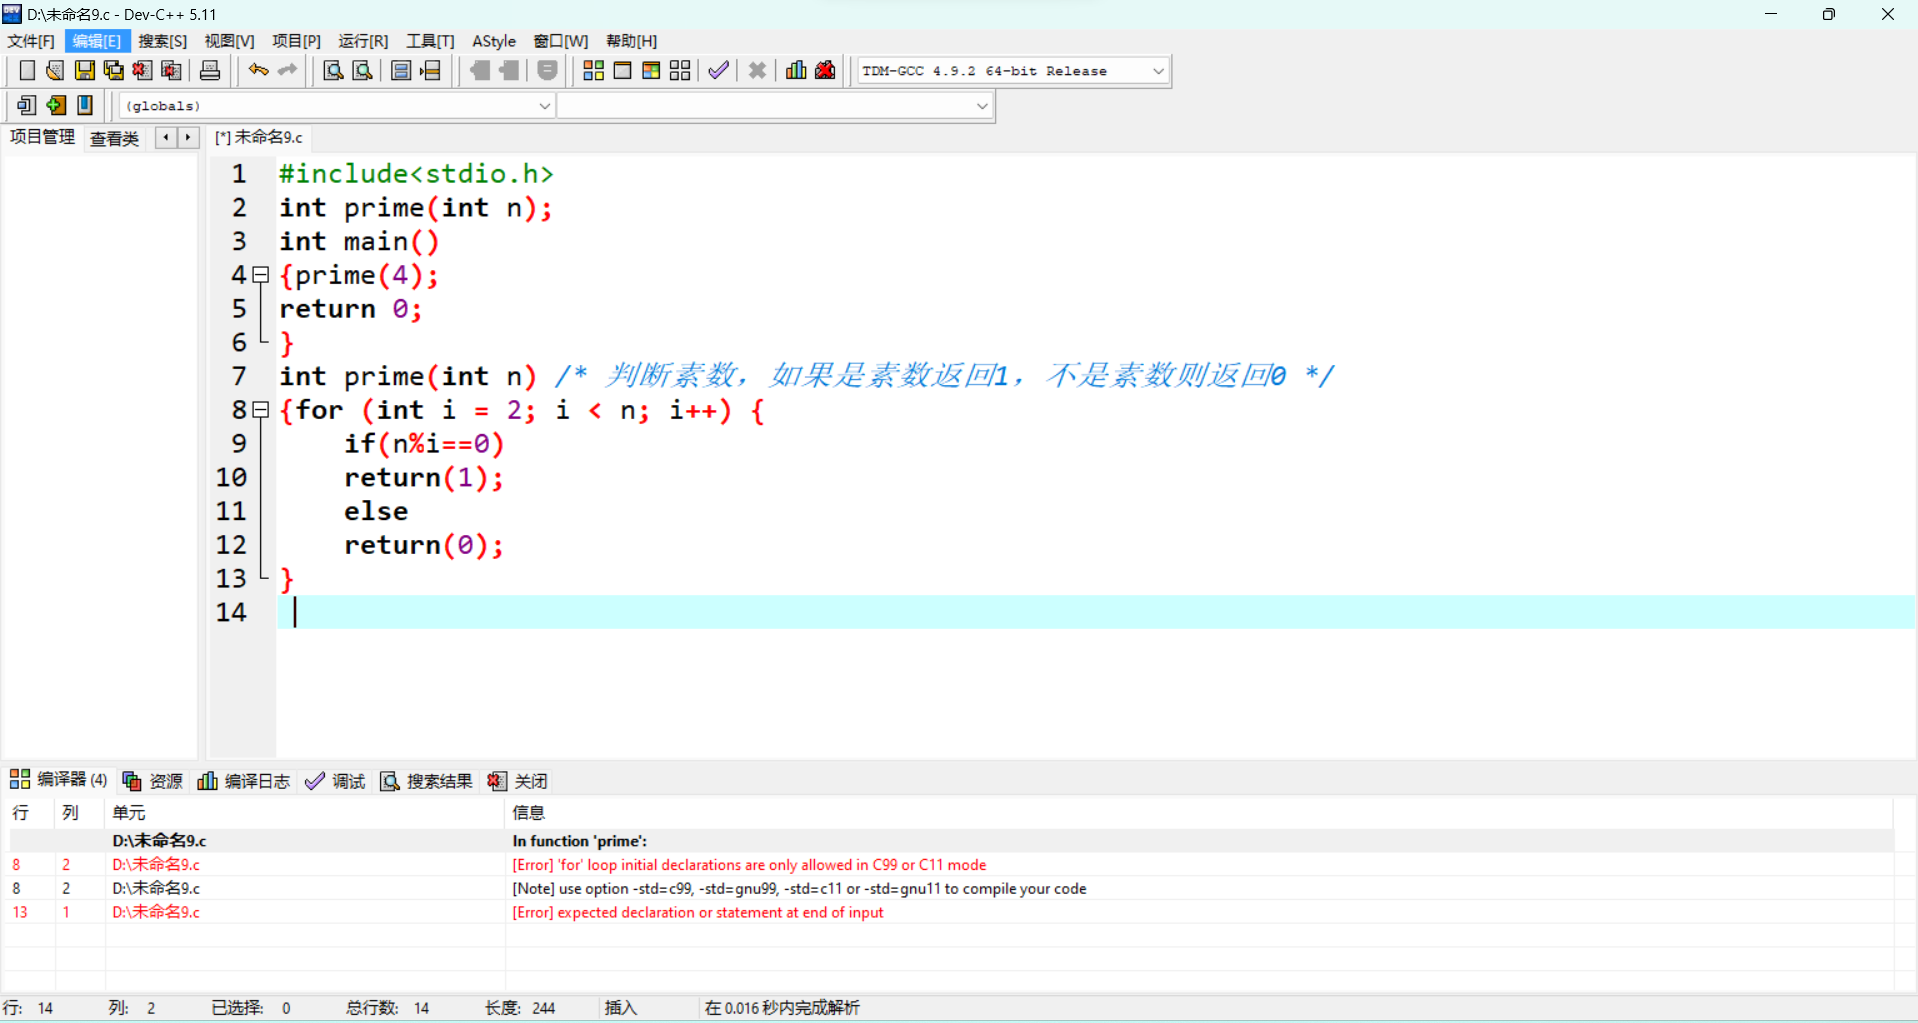Click the Compile four-colored grid icon
This screenshot has height=1023, width=1918.
pos(593,70)
